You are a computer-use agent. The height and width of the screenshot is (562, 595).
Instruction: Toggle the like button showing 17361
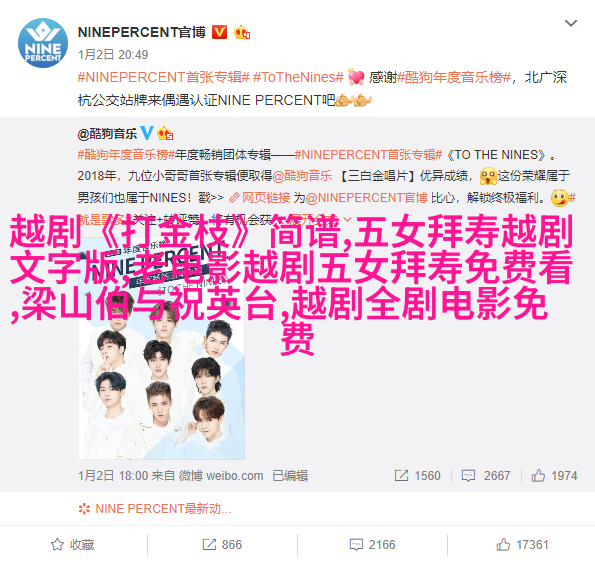click(x=522, y=545)
